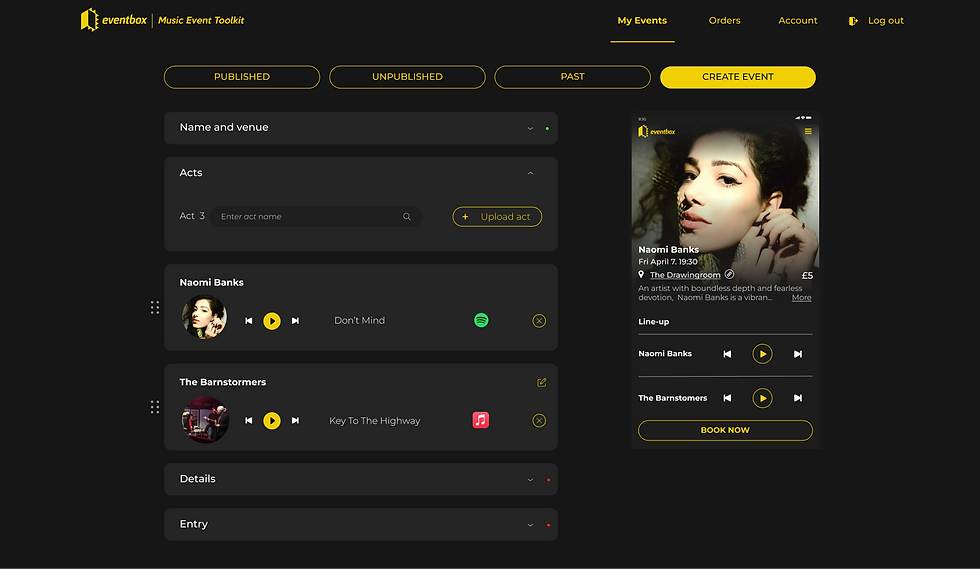Show UNPUBLISHED events
The height and width of the screenshot is (569, 980).
408,77
